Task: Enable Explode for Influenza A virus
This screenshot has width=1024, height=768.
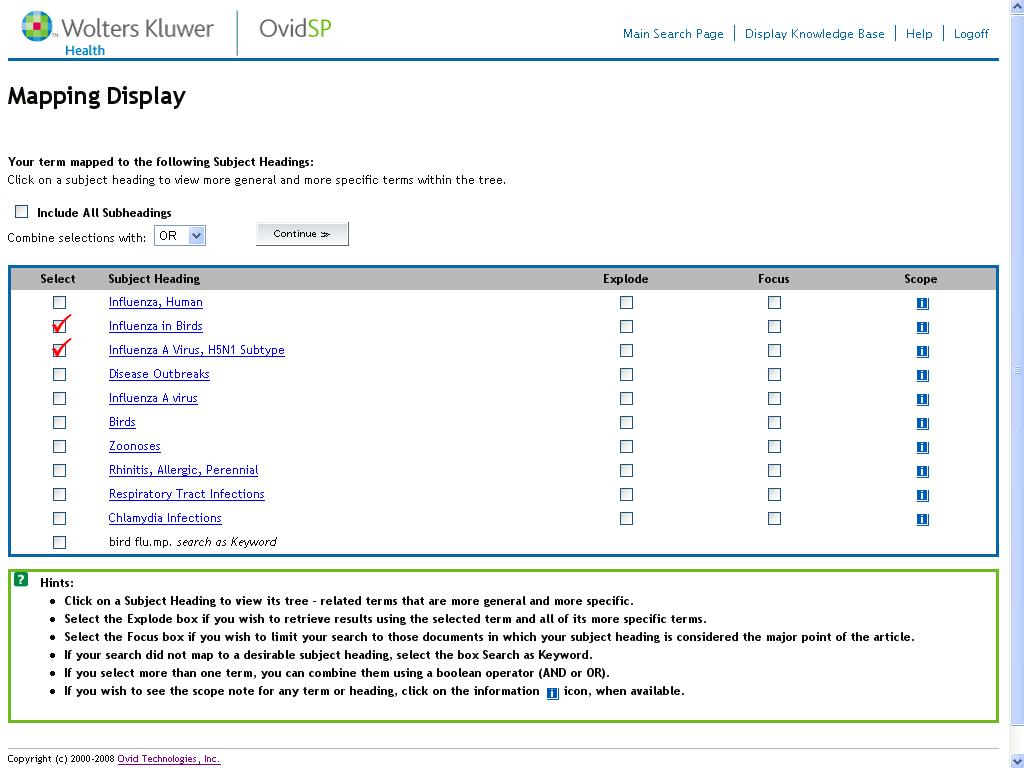Action: click(x=626, y=398)
